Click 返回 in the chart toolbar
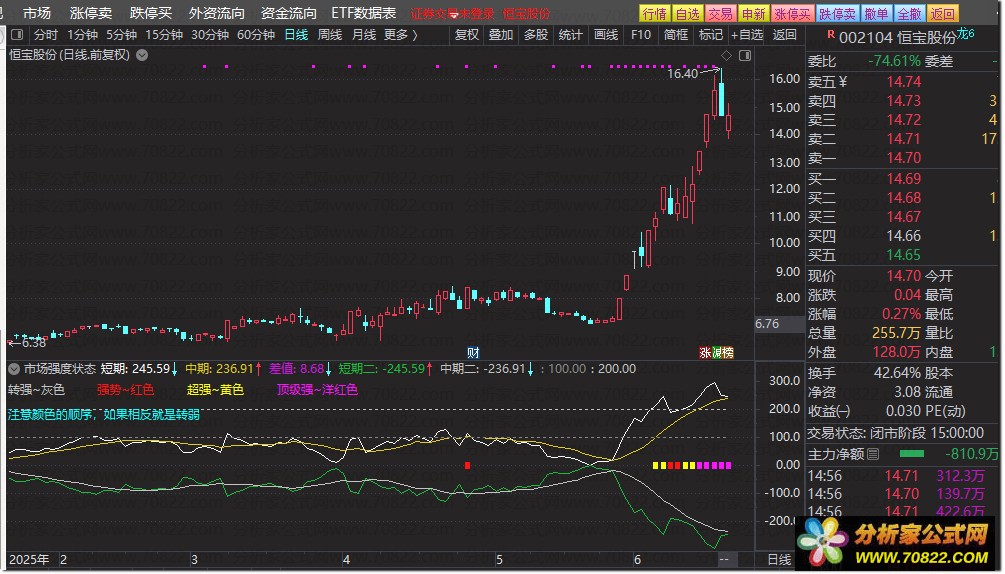Viewport: 1005px width, 574px height. tap(785, 35)
